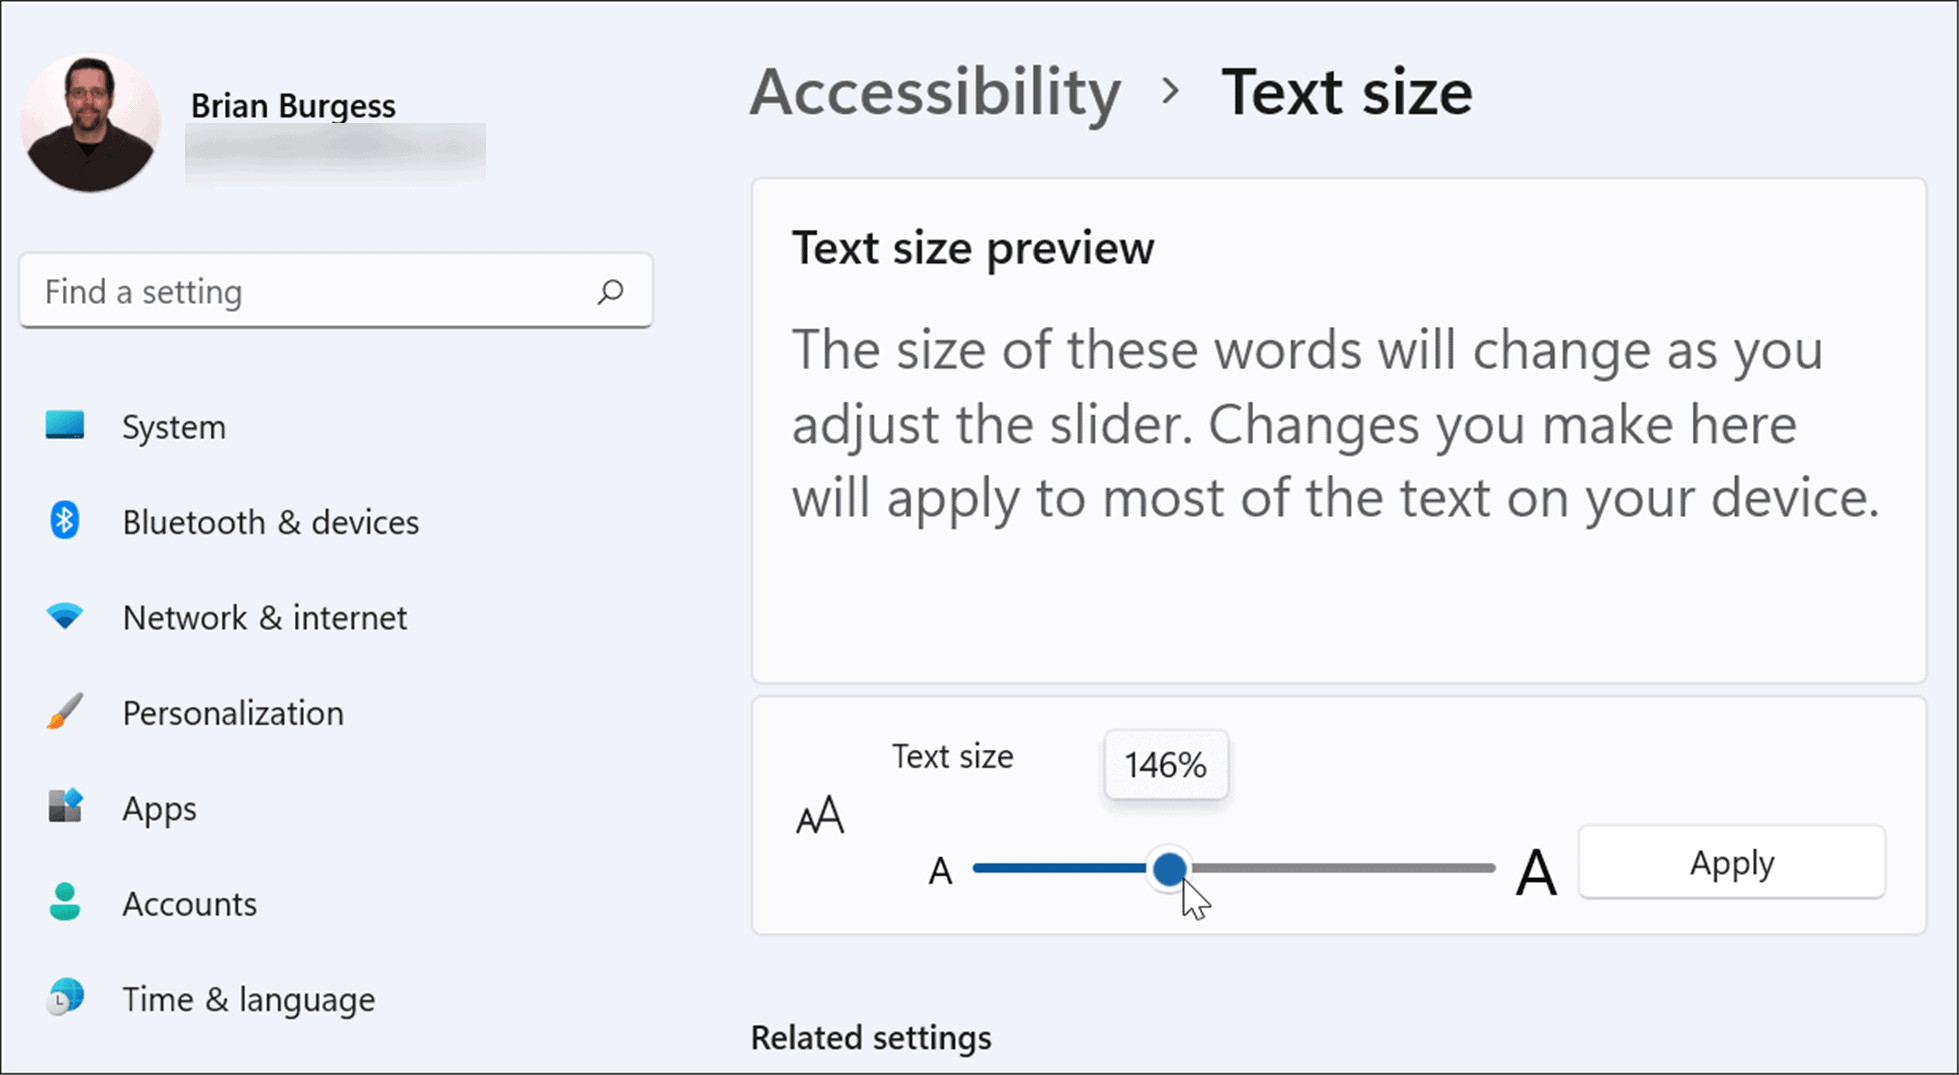The image size is (1959, 1075).
Task: Select the System icon in the sidebar
Action: [64, 426]
